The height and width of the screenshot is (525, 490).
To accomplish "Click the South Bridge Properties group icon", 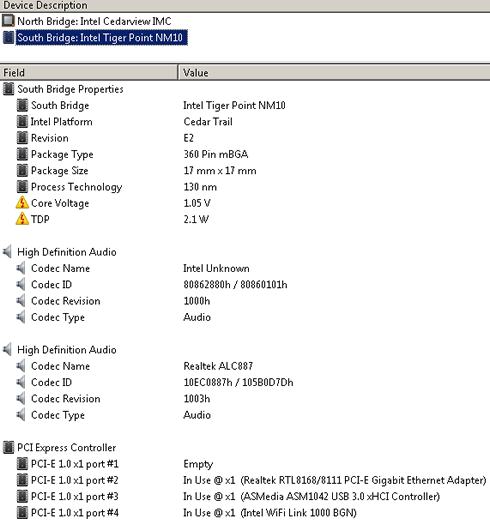I will point(8,89).
